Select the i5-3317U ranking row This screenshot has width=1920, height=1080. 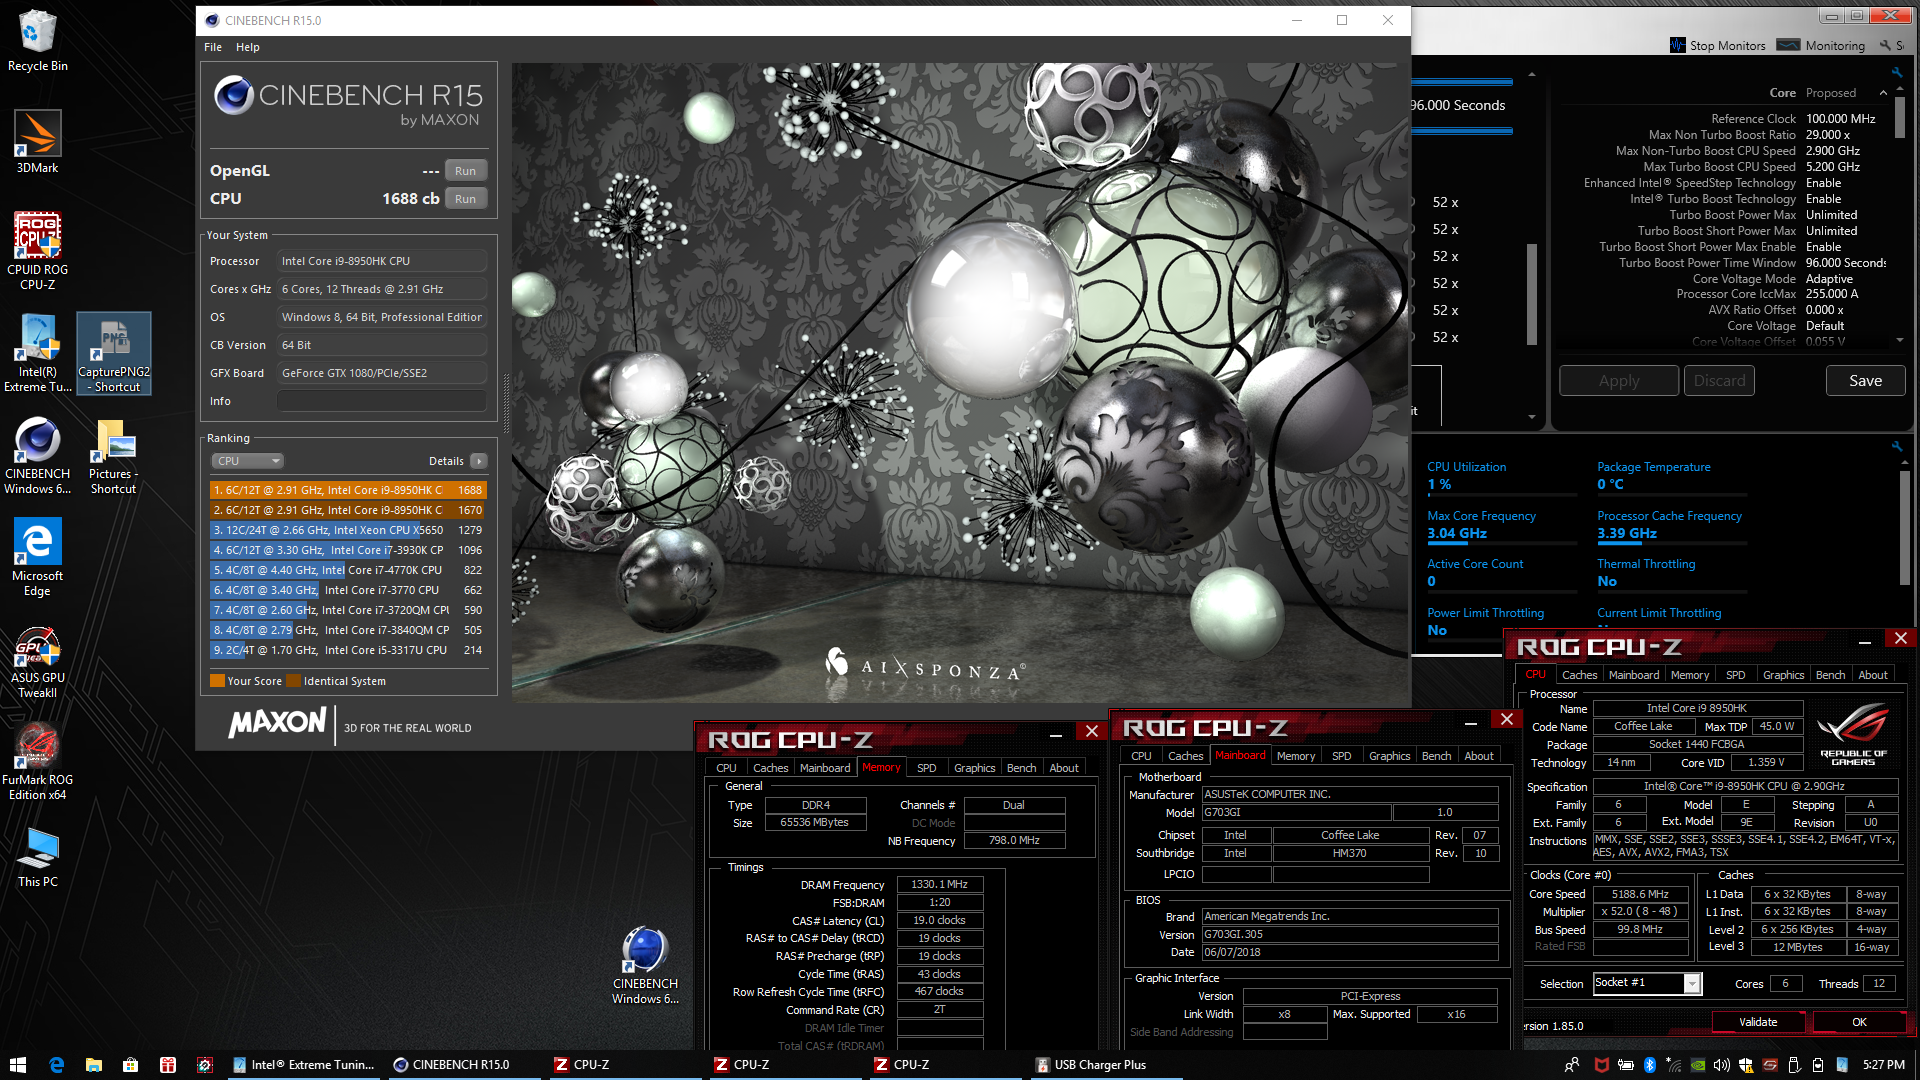348,650
